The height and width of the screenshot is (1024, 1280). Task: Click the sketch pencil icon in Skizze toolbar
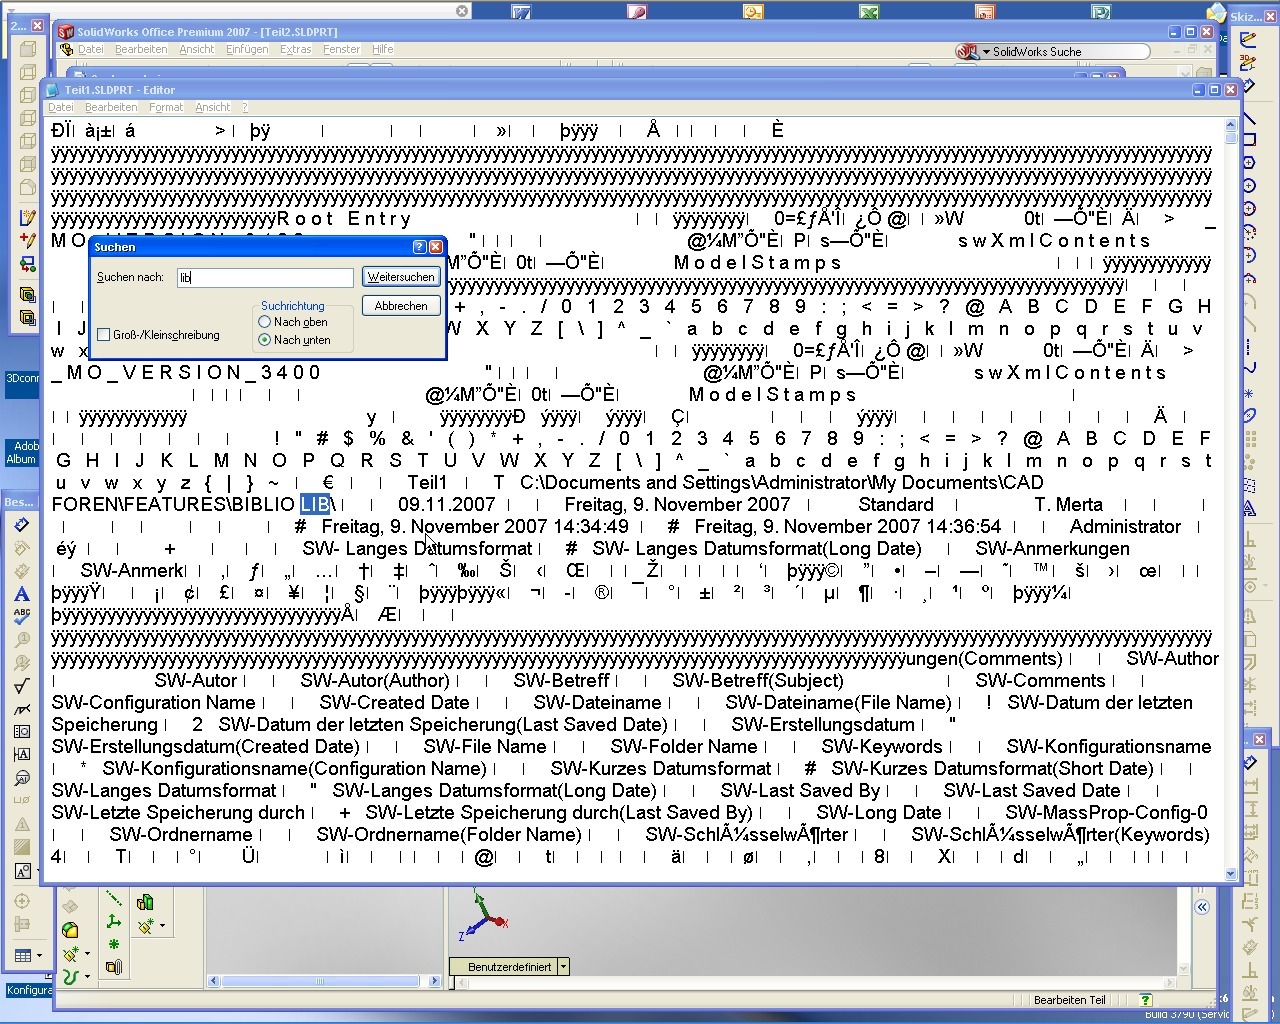(x=1248, y=40)
